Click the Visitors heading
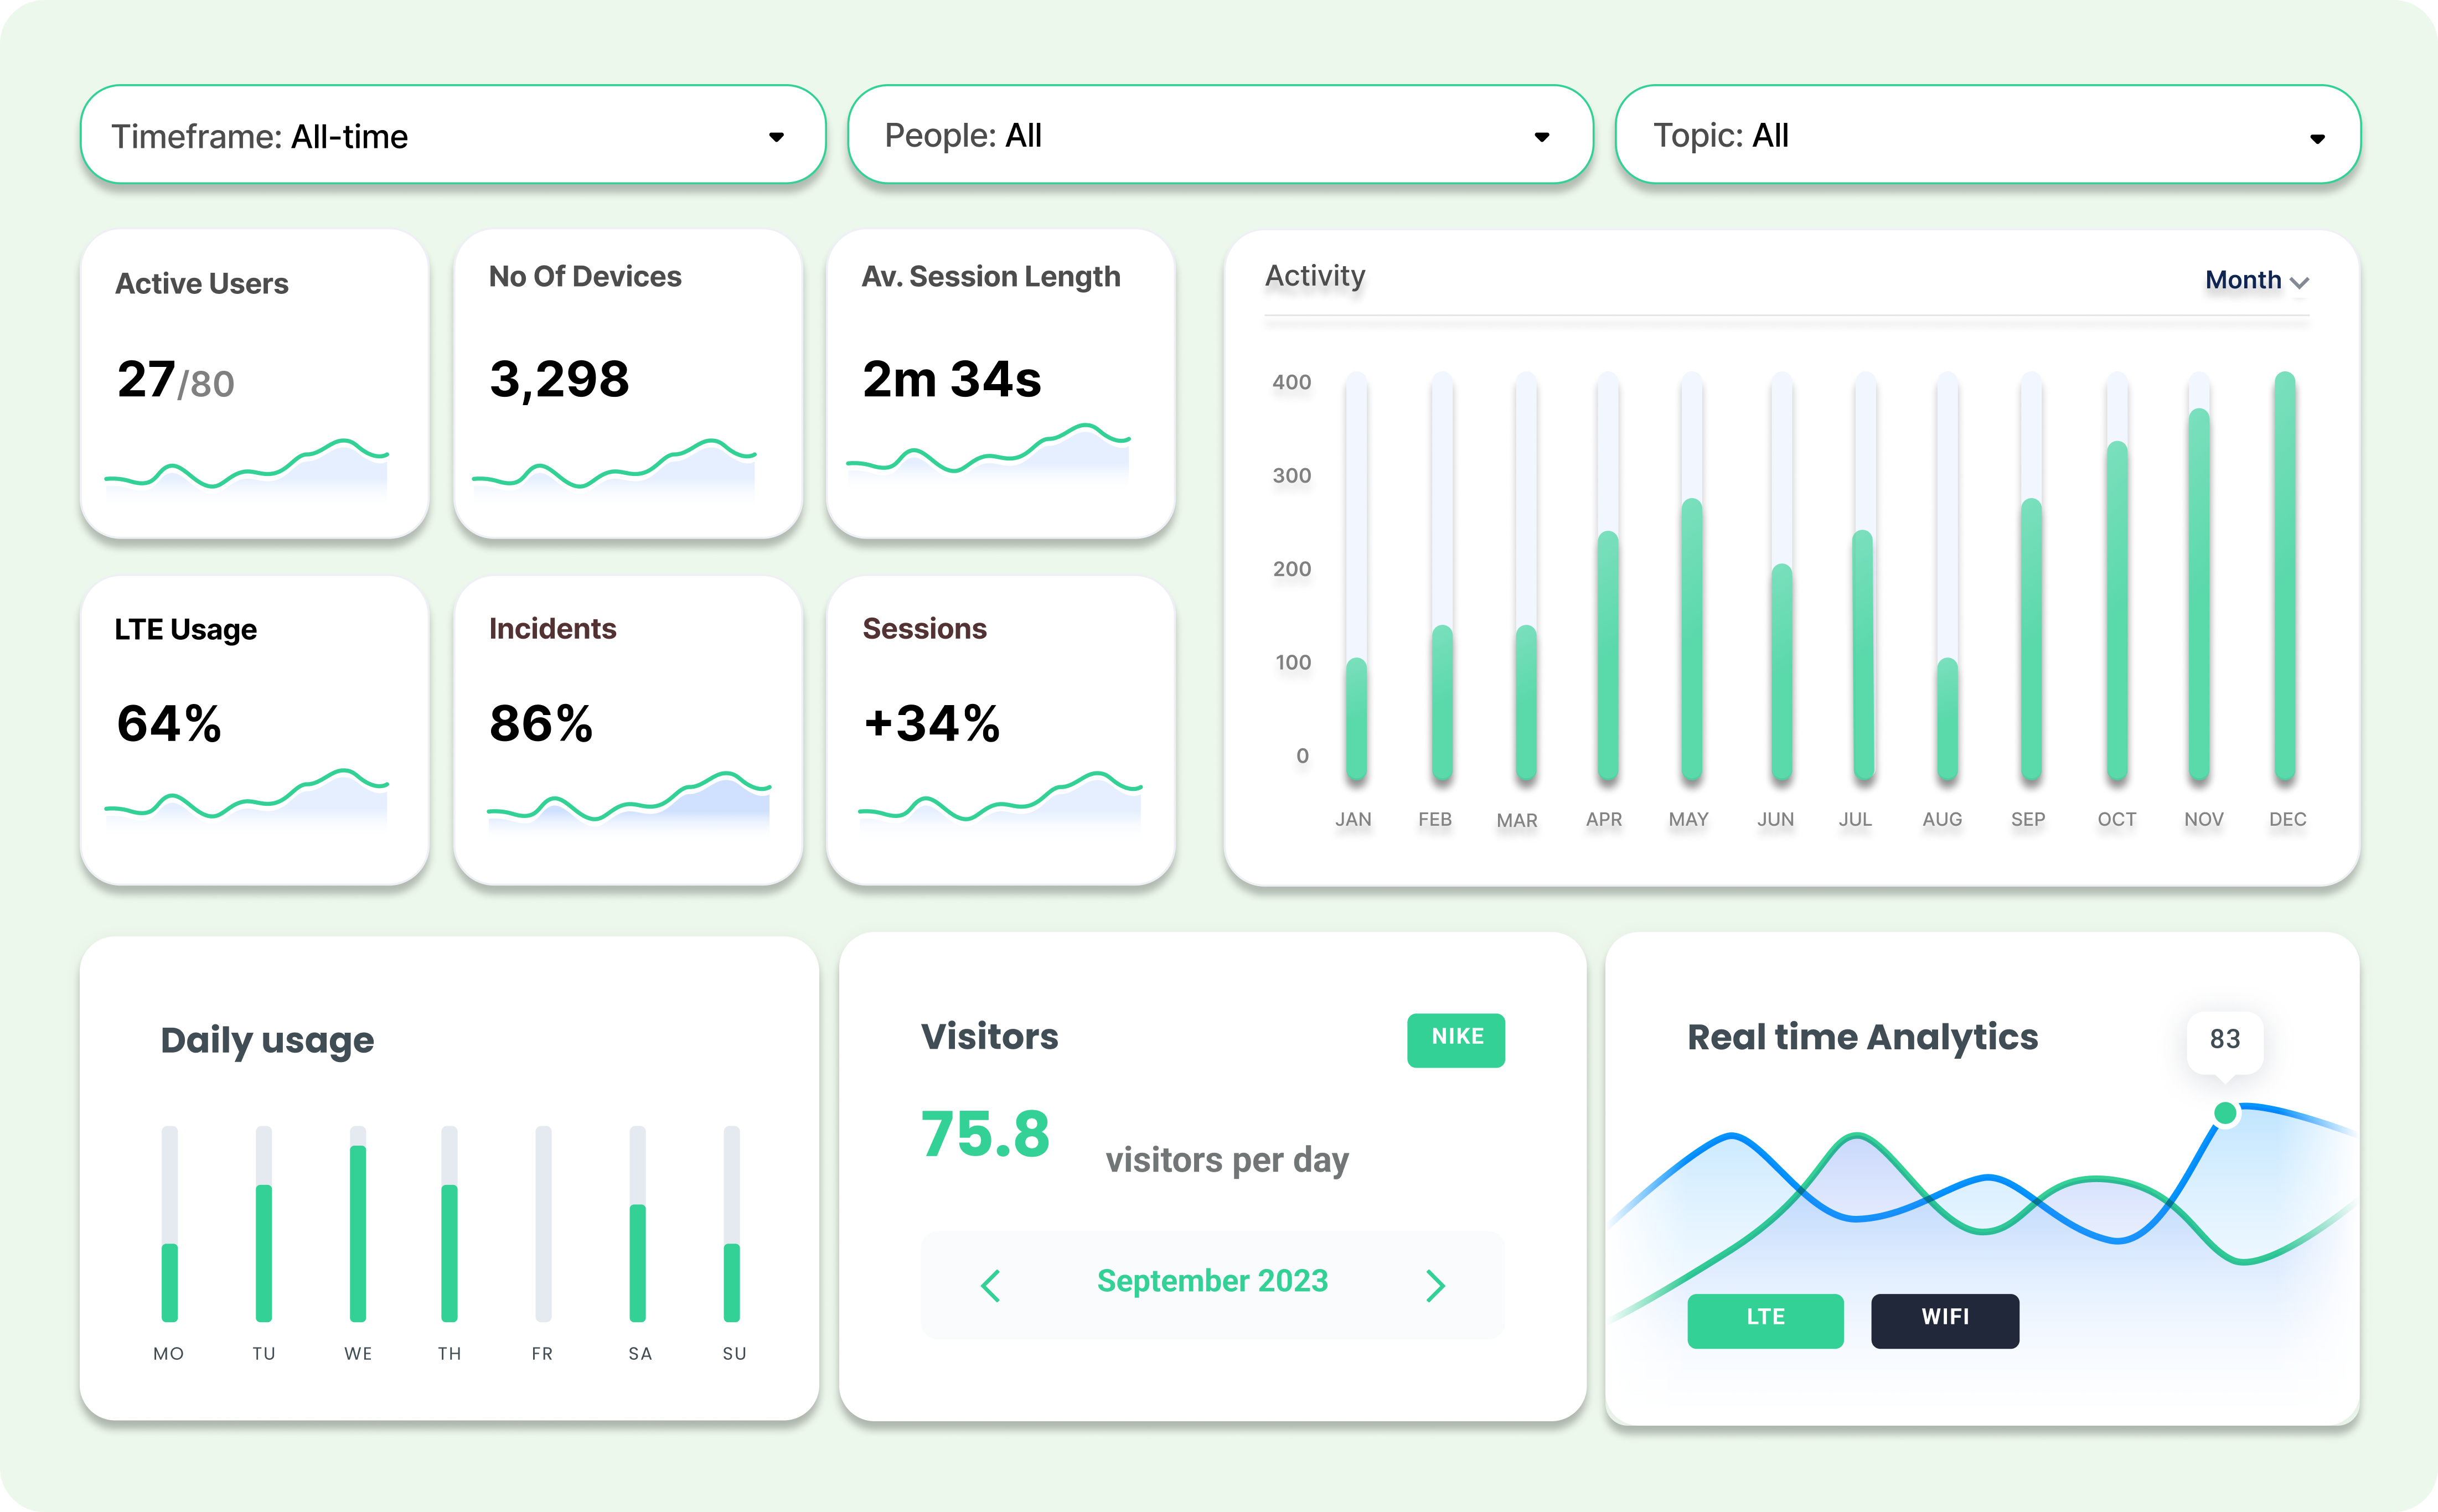The width and height of the screenshot is (2438, 1512). (x=989, y=1036)
